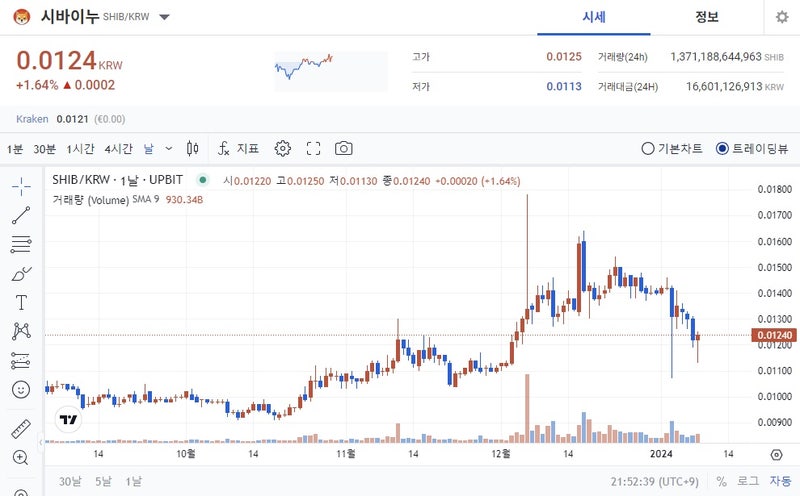The image size is (800, 496).
Task: Click the TradingView logo on chart
Action: tap(68, 419)
